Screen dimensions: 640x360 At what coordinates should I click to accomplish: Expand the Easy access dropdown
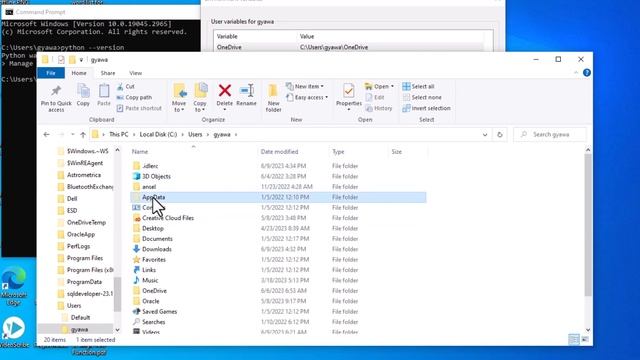(307, 98)
